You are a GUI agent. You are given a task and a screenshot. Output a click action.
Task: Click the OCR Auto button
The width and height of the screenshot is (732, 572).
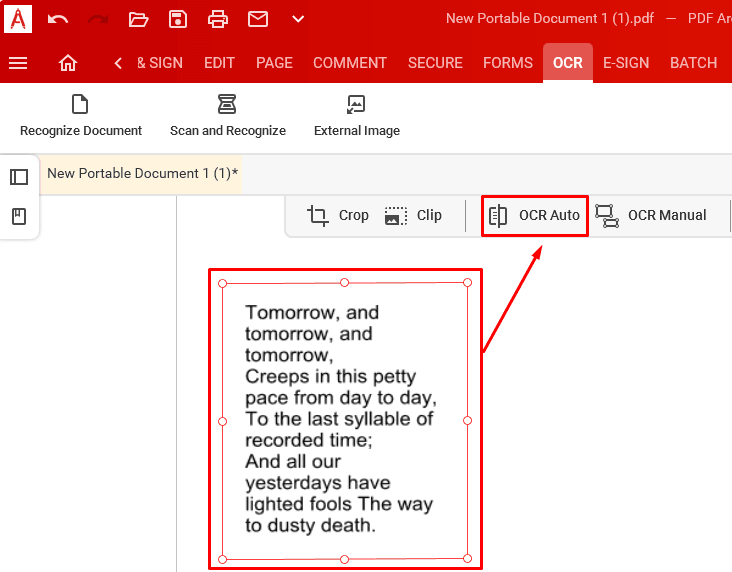(x=535, y=215)
